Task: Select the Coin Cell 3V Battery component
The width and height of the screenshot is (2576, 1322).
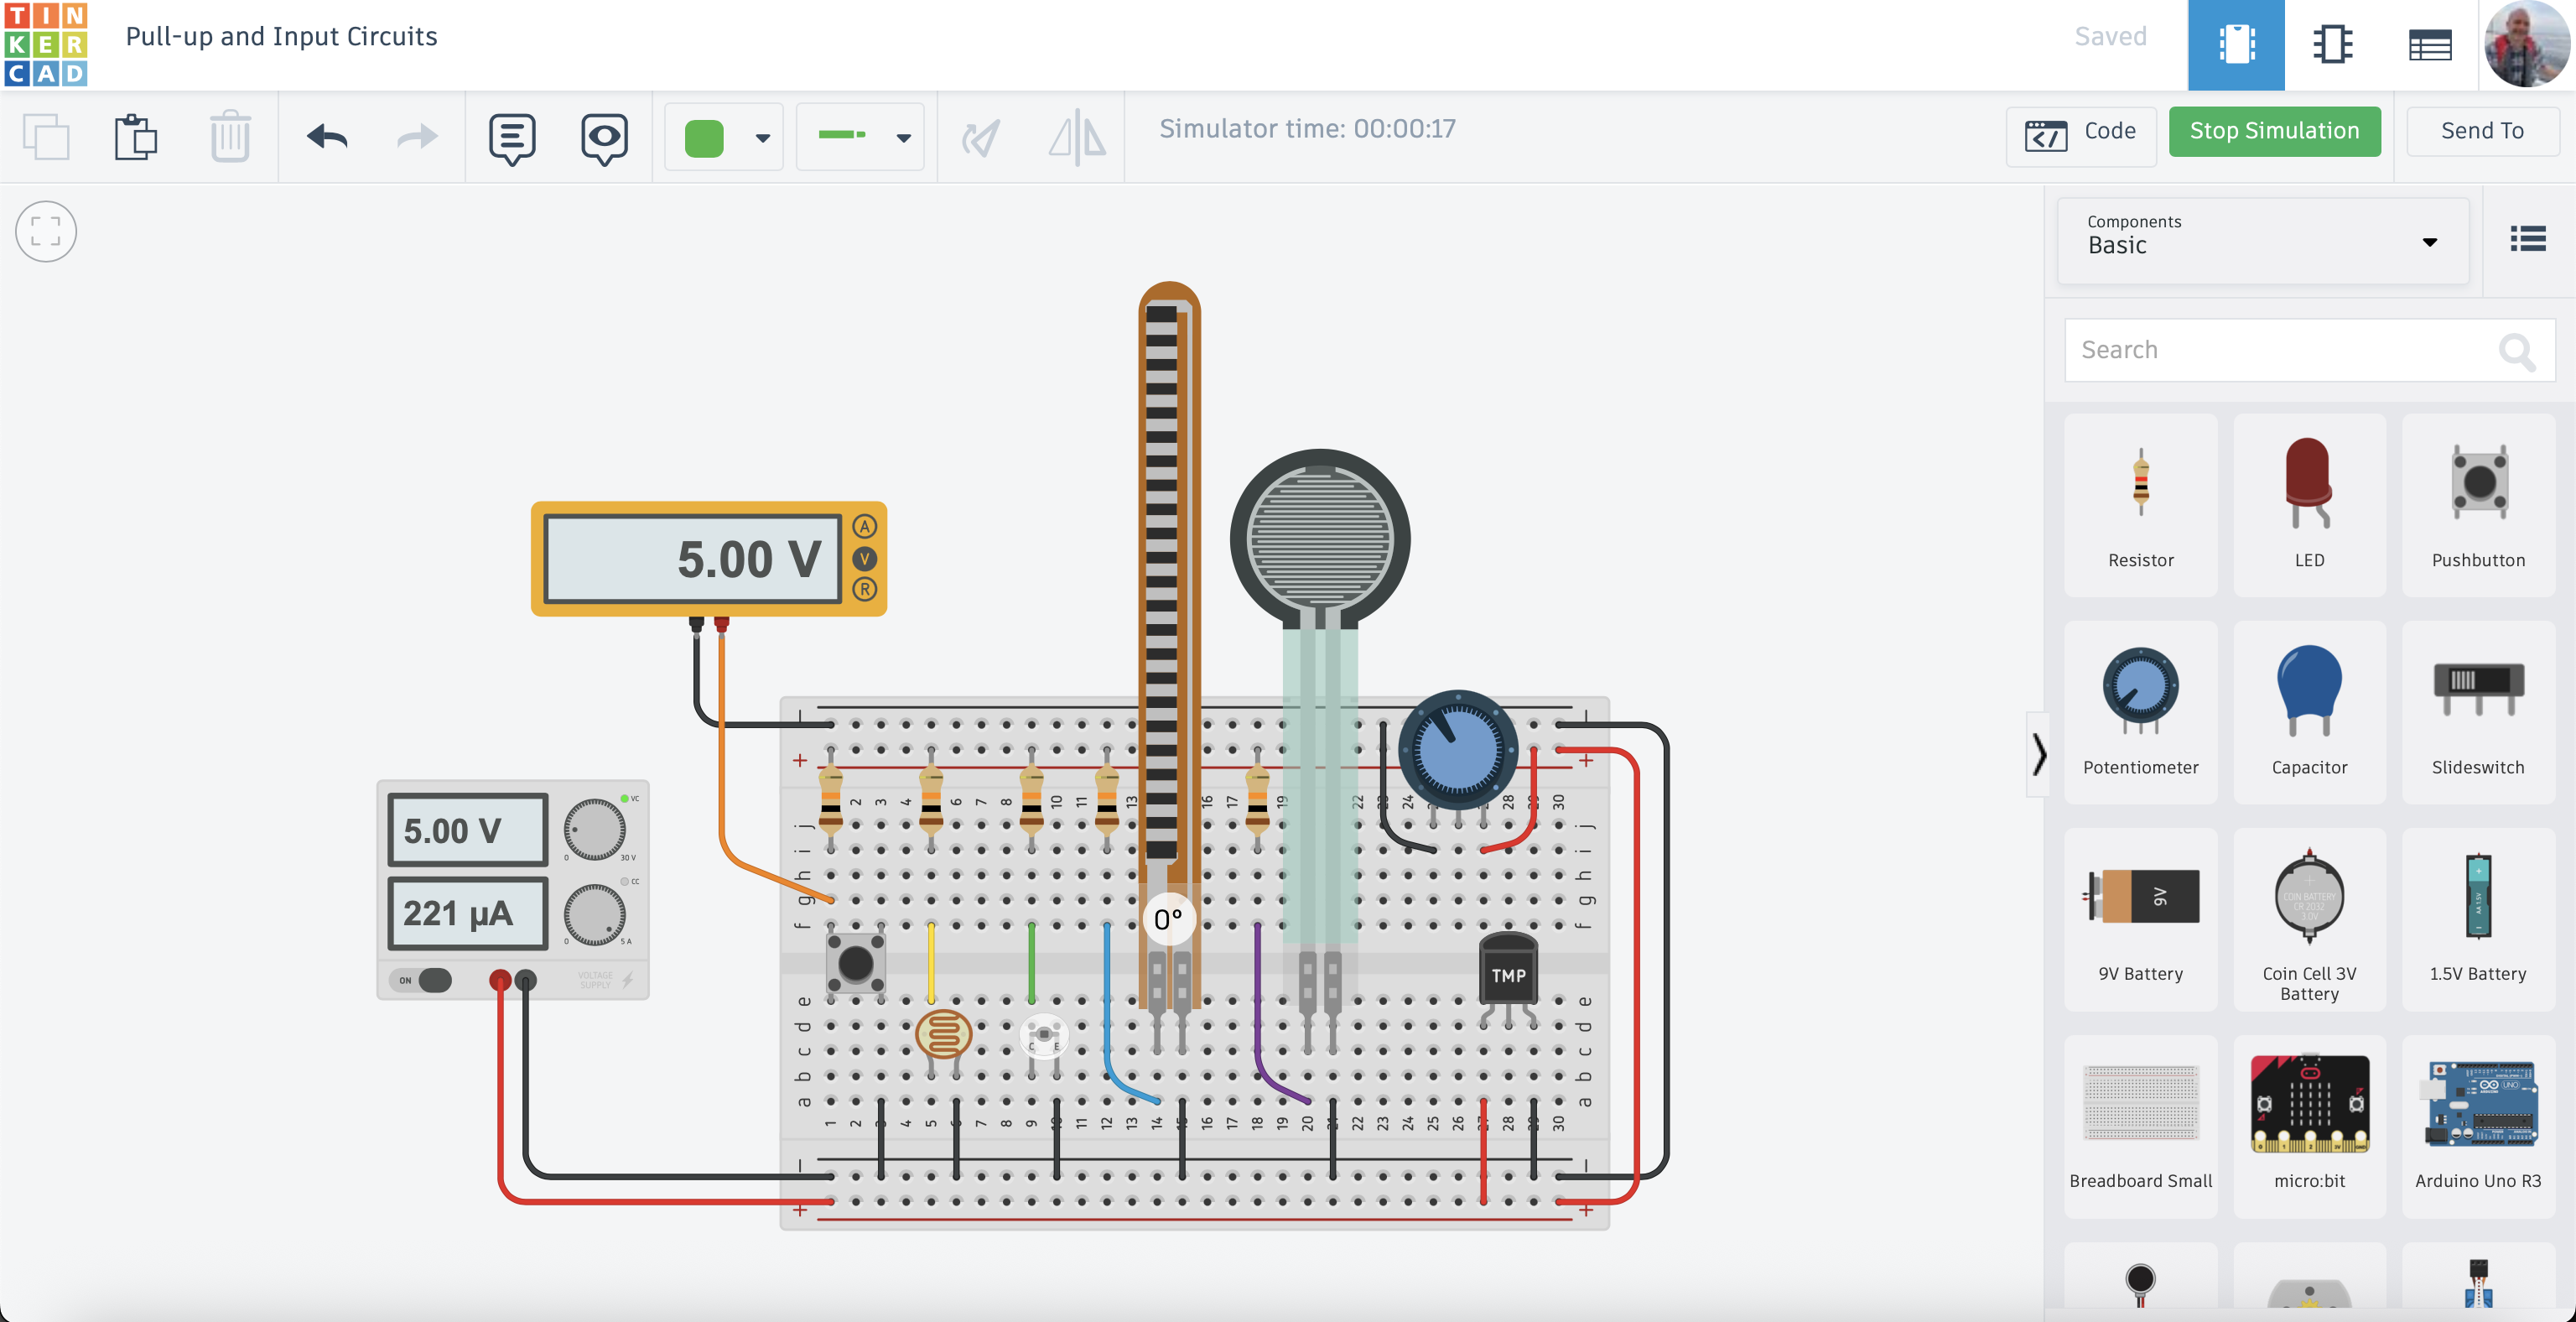Action: (x=2308, y=919)
